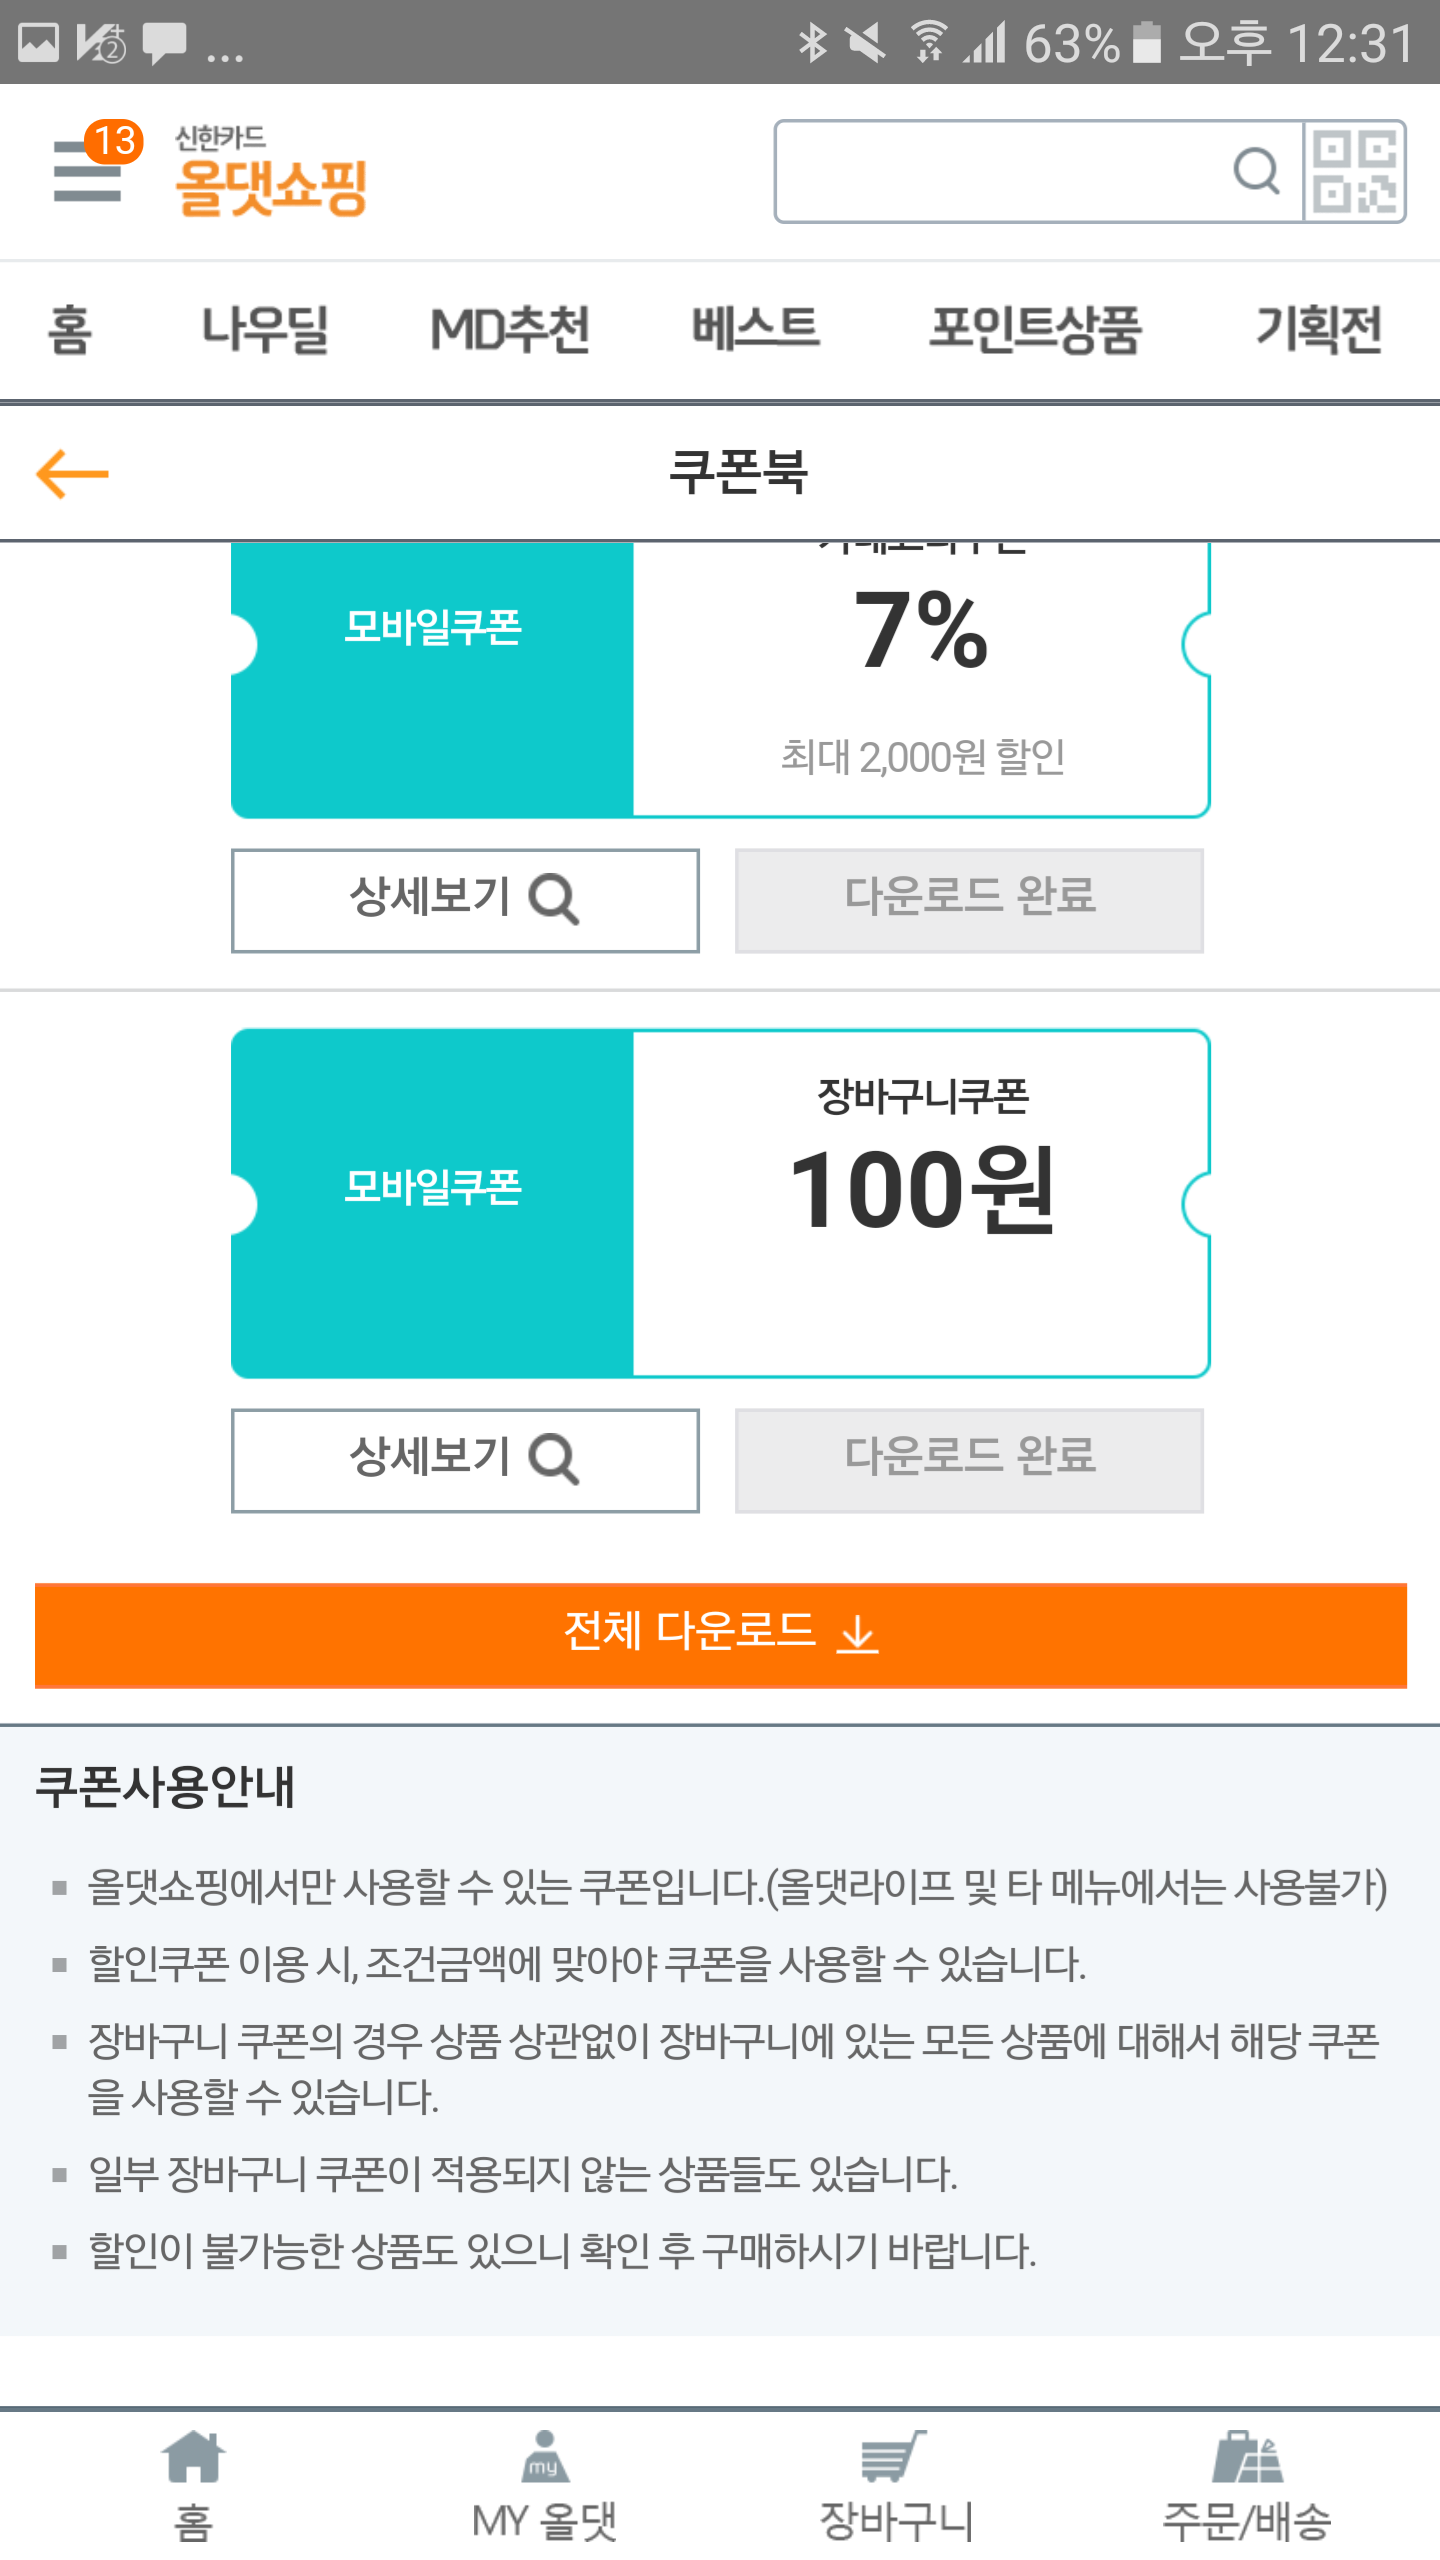1440x2560 pixels.
Task: Tap the search magnifier icon
Action: (x=1256, y=171)
